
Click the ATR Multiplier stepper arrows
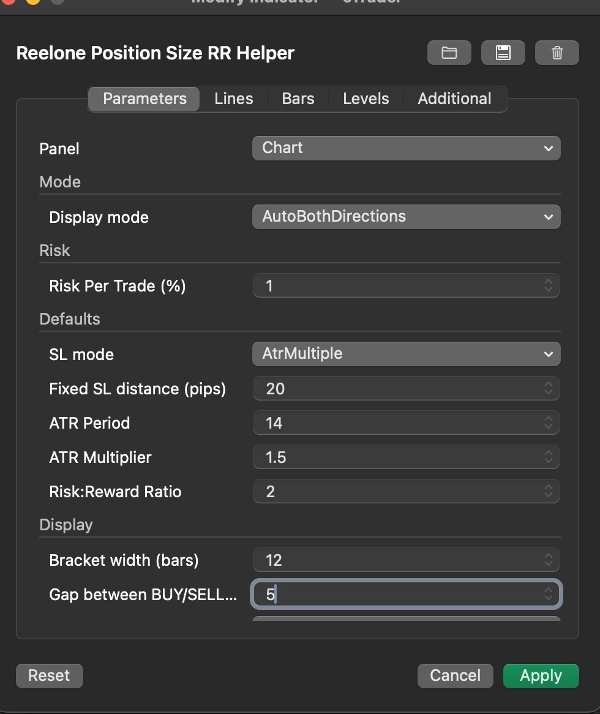(x=548, y=457)
